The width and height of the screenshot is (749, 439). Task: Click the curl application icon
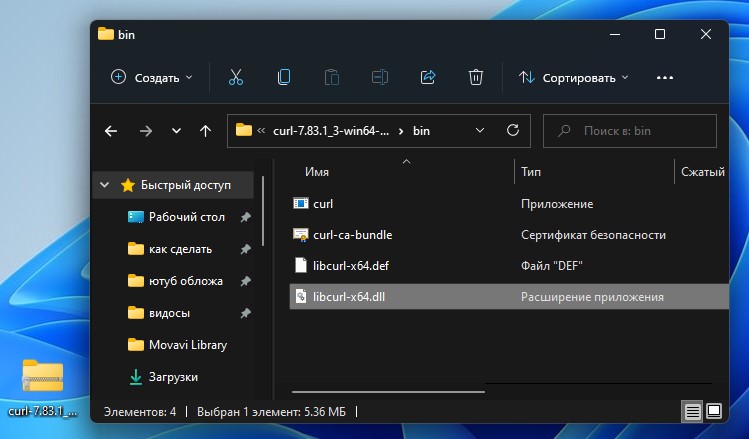[300, 203]
